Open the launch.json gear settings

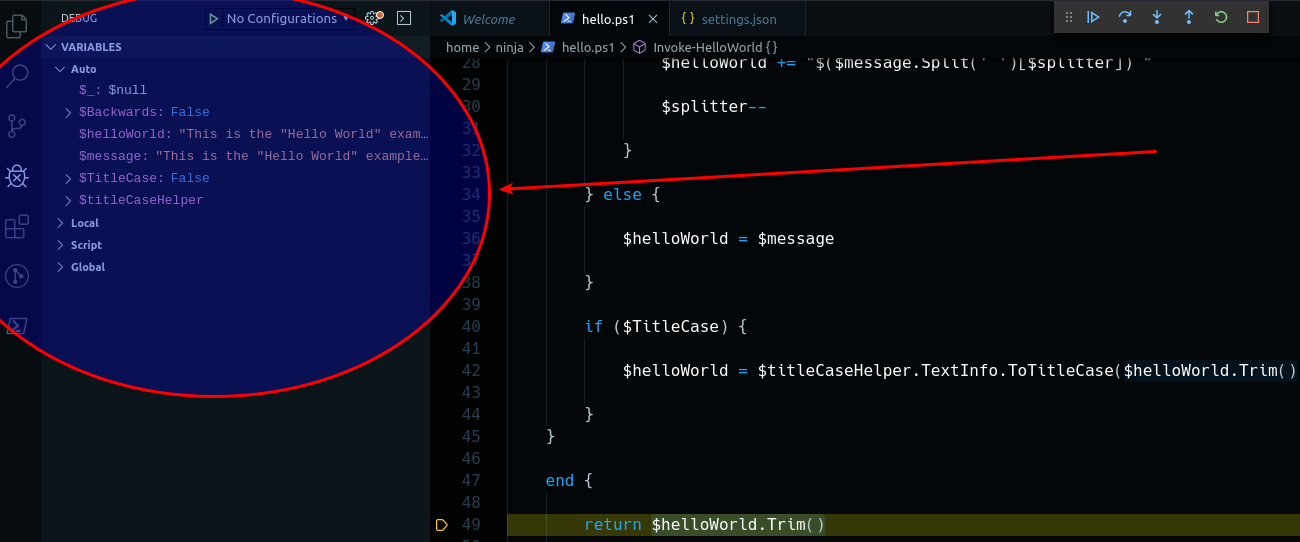tap(372, 18)
